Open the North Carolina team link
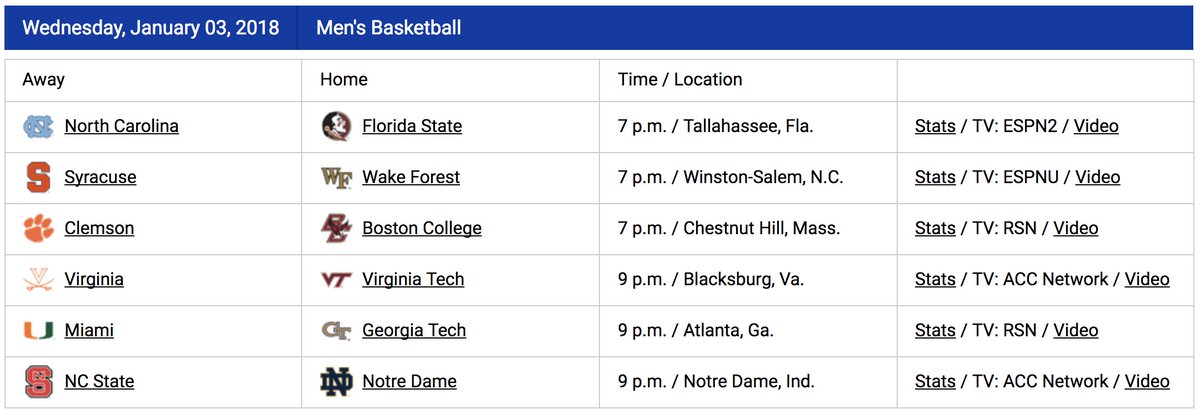This screenshot has width=1200, height=414. pyautogui.click(x=121, y=126)
